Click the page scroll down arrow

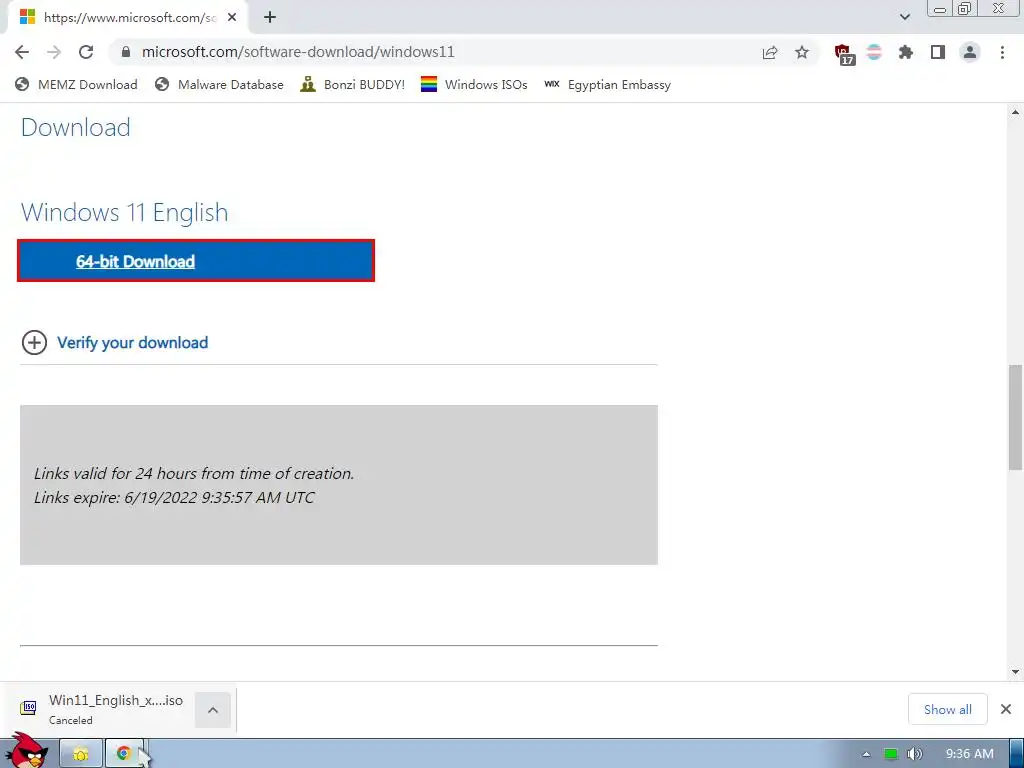pos(1016,671)
